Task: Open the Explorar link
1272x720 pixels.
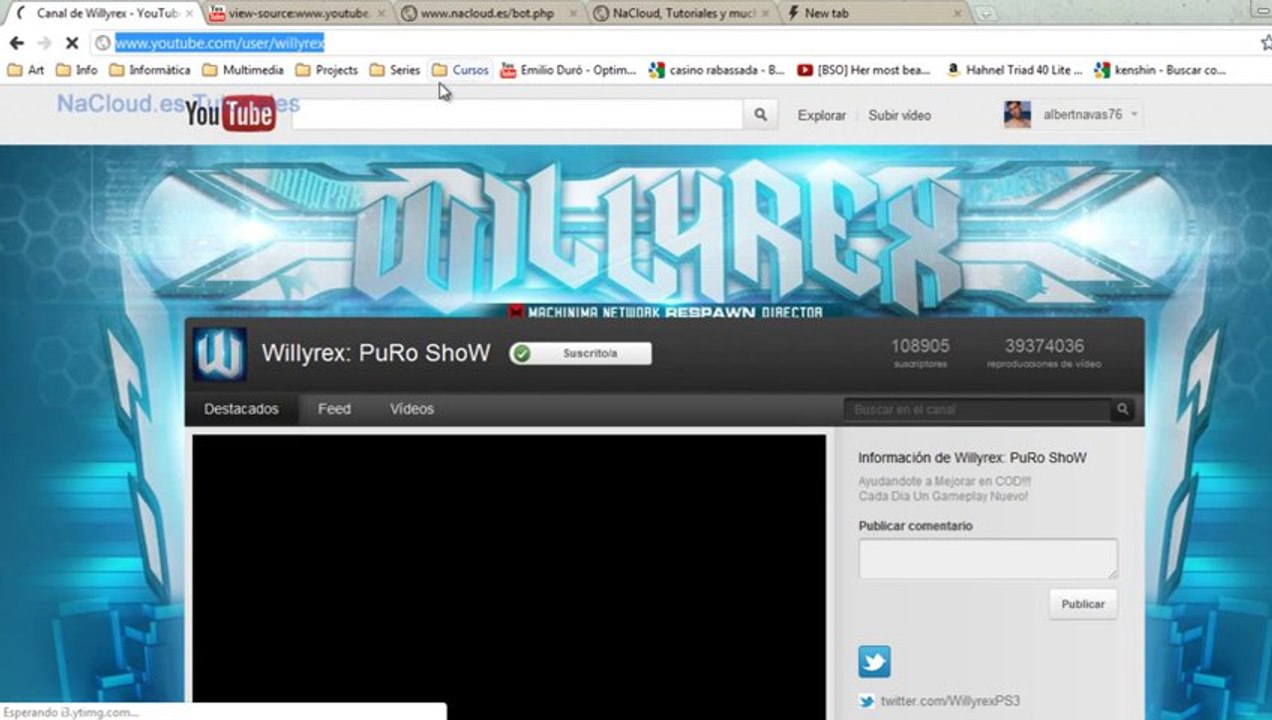Action: pos(822,115)
